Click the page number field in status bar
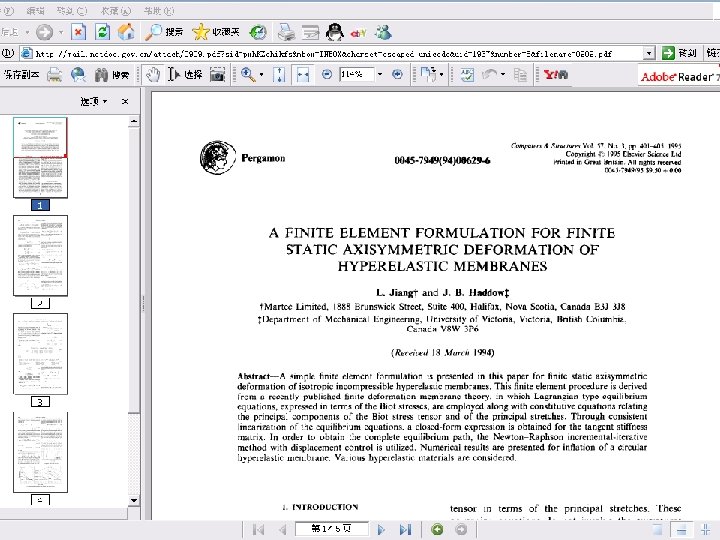This screenshot has height=540, width=720. (x=331, y=529)
